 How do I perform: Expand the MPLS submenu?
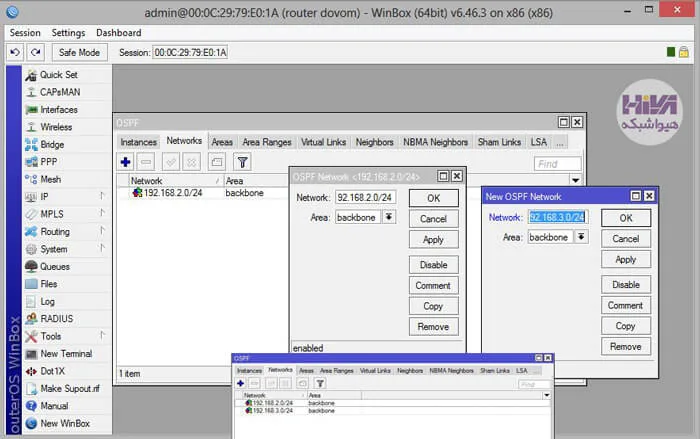67,214
